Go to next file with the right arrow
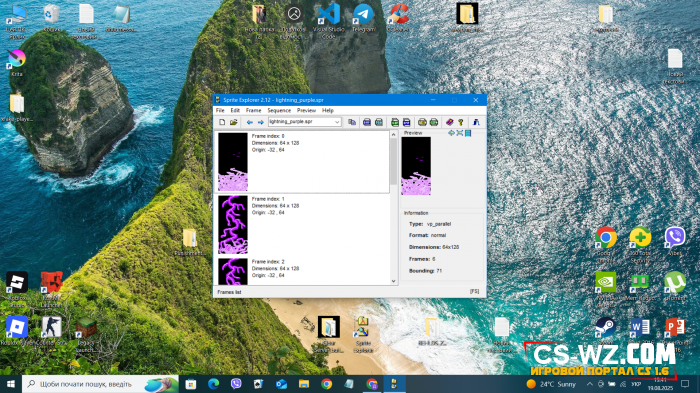 point(261,122)
